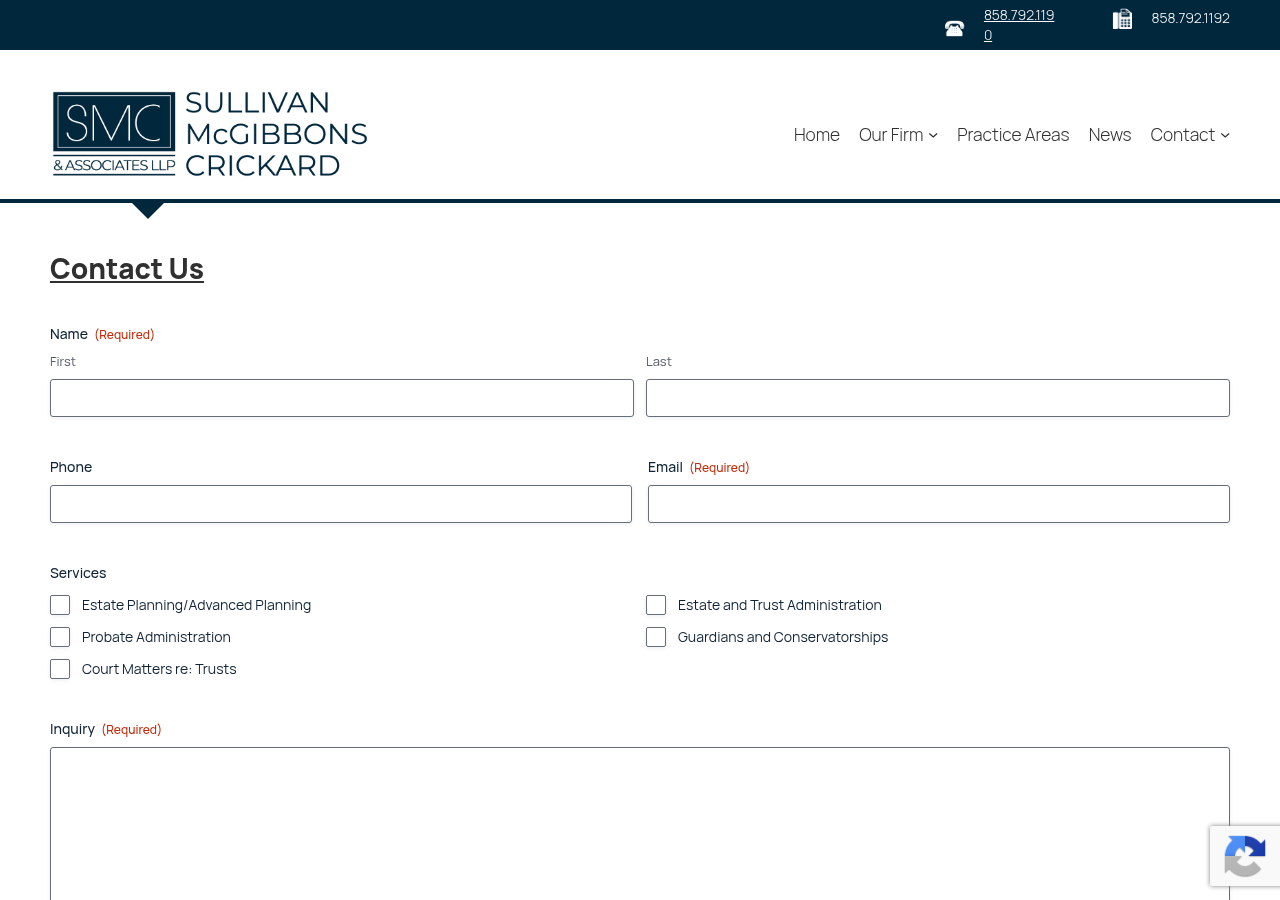Check Guardians and Conservatorships
1280x900 pixels.
point(656,637)
